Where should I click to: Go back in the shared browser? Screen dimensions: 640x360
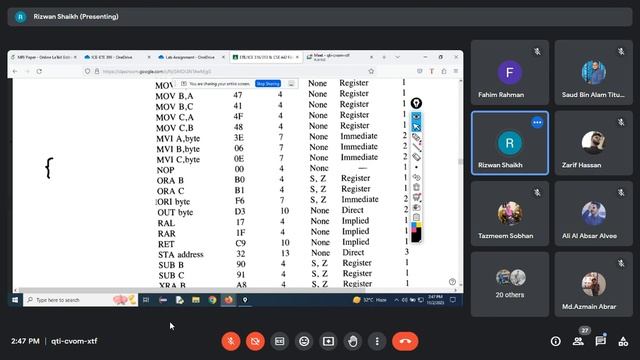tap(15, 71)
